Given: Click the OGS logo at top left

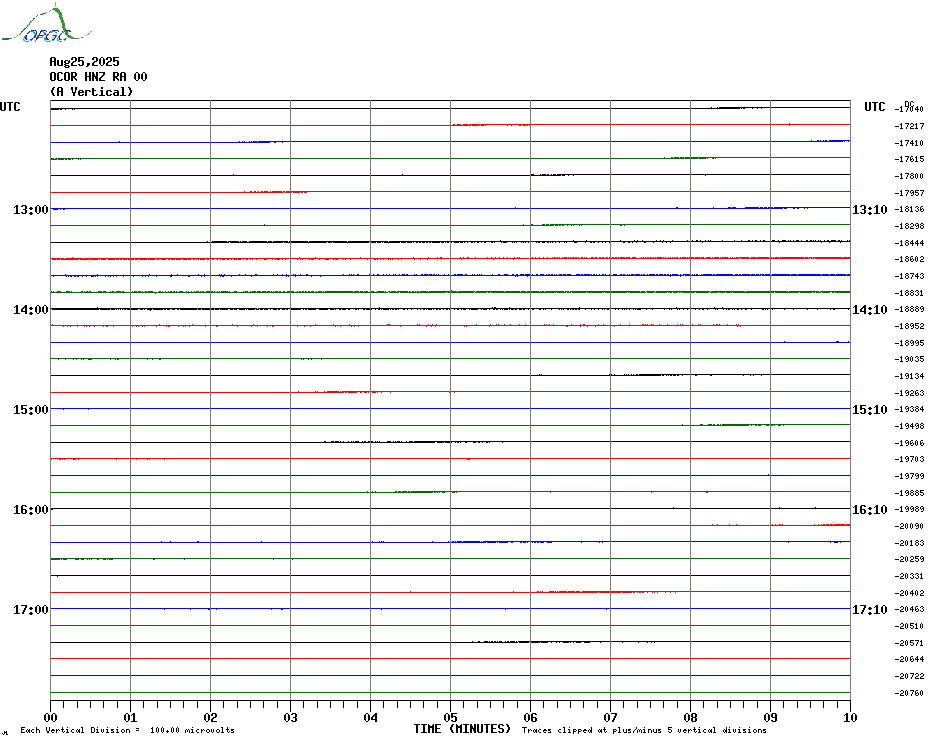Looking at the screenshot, I should pyautogui.click(x=47, y=24).
